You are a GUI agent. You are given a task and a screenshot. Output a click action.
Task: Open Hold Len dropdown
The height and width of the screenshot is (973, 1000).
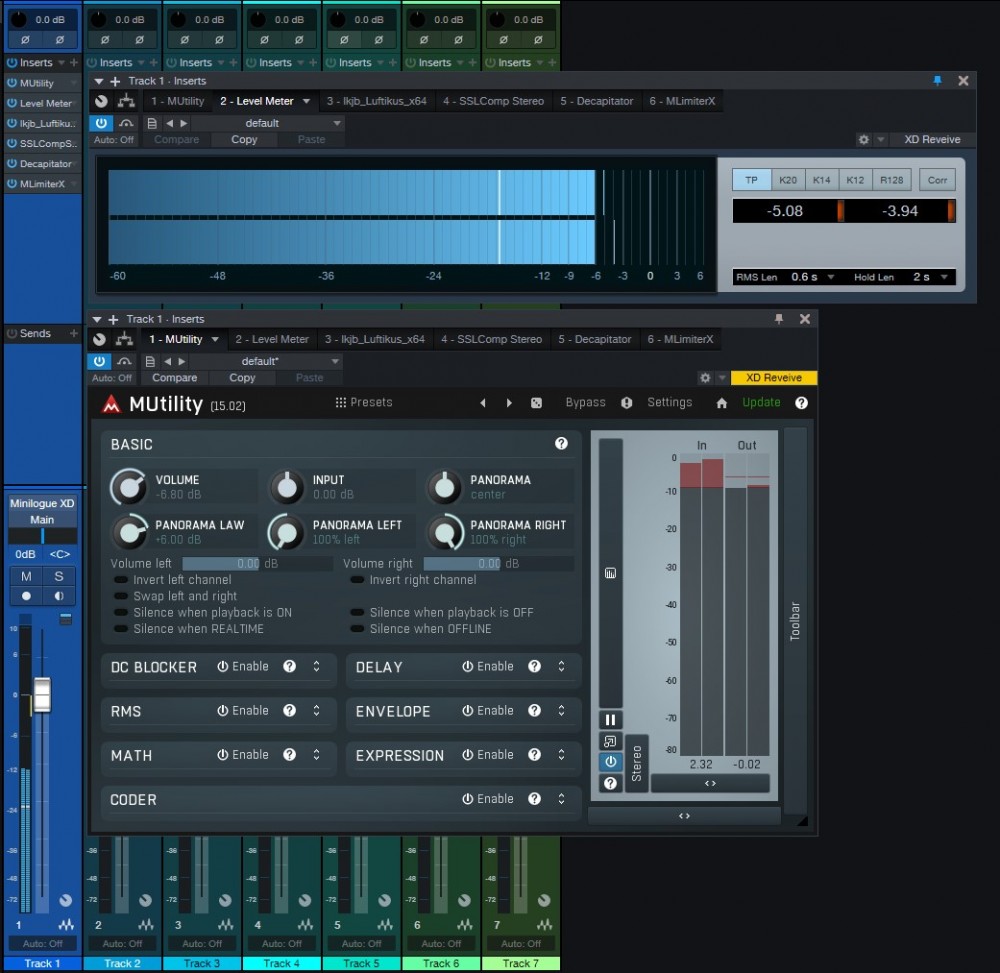(944, 277)
